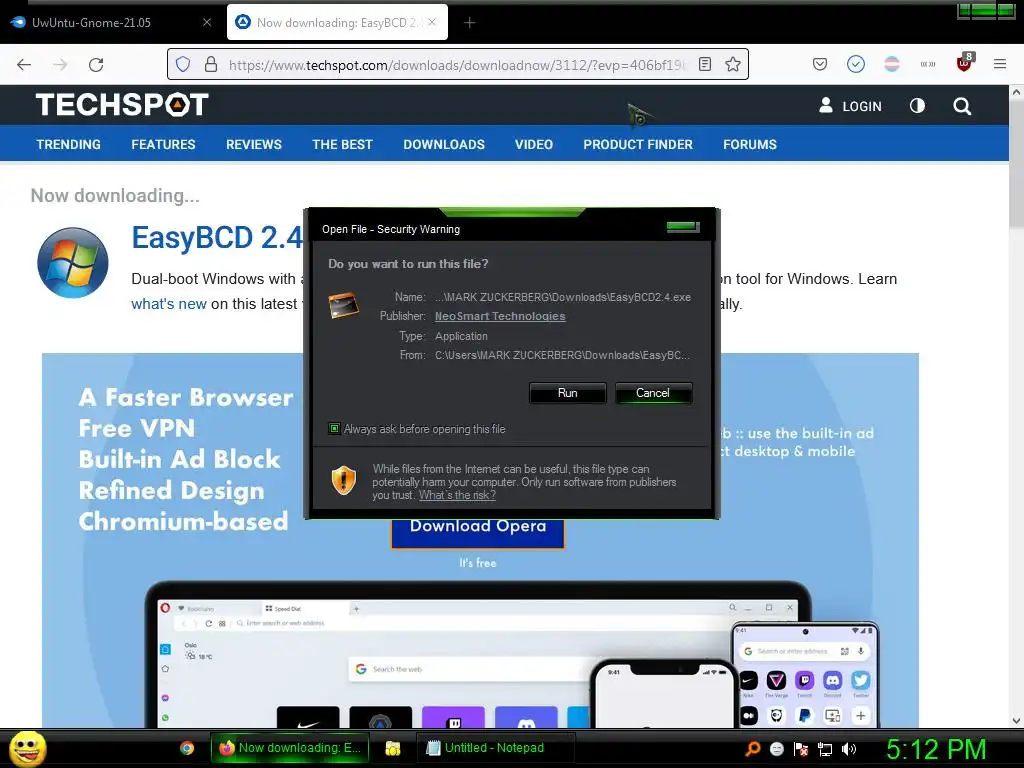Image resolution: width=1024 pixels, height=768 pixels.
Task: Click the browser Forward arrow
Action: coord(60,65)
